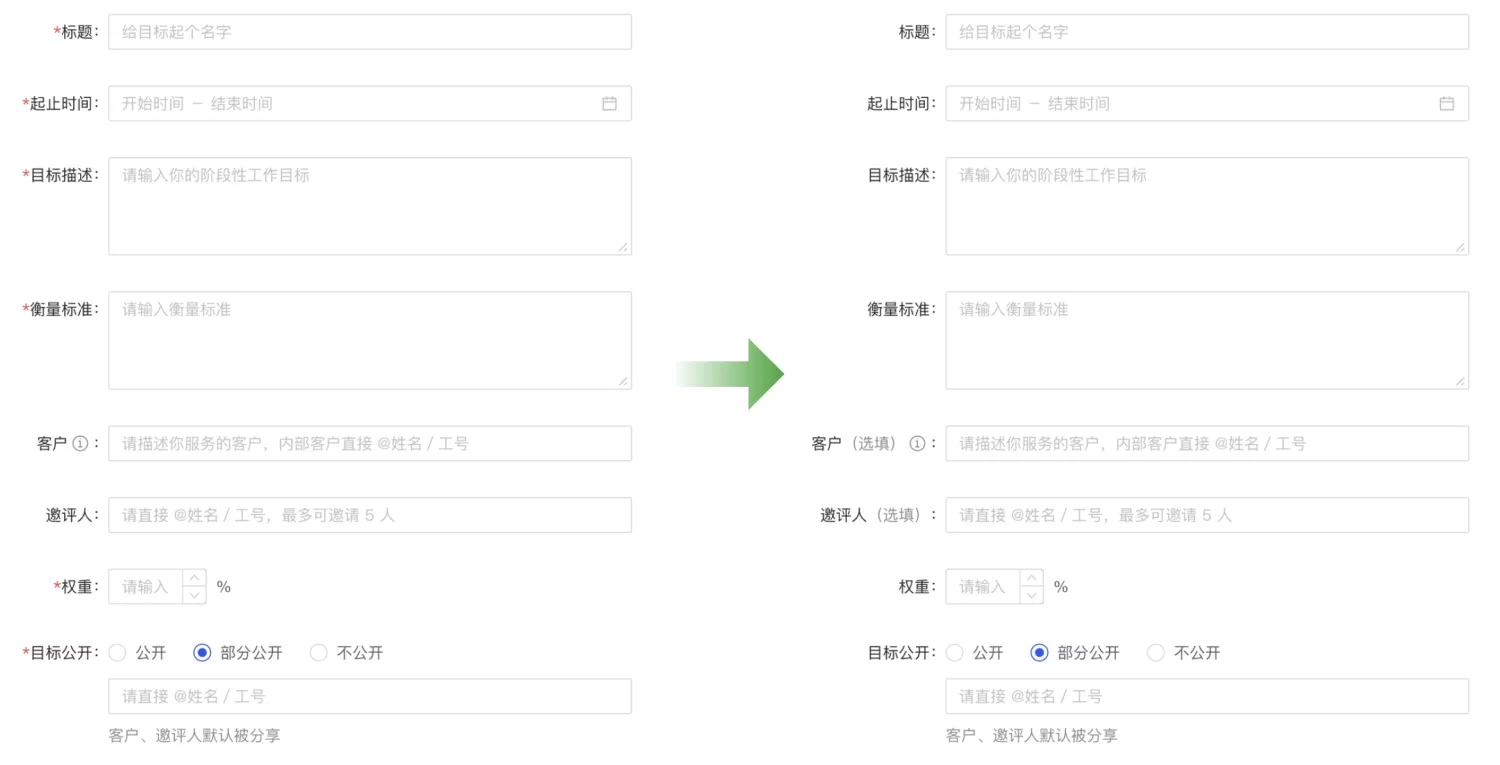Viewport: 1500px width, 765px height.
Task: Grab resize handle of left 目标描述 textarea
Action: (624, 247)
